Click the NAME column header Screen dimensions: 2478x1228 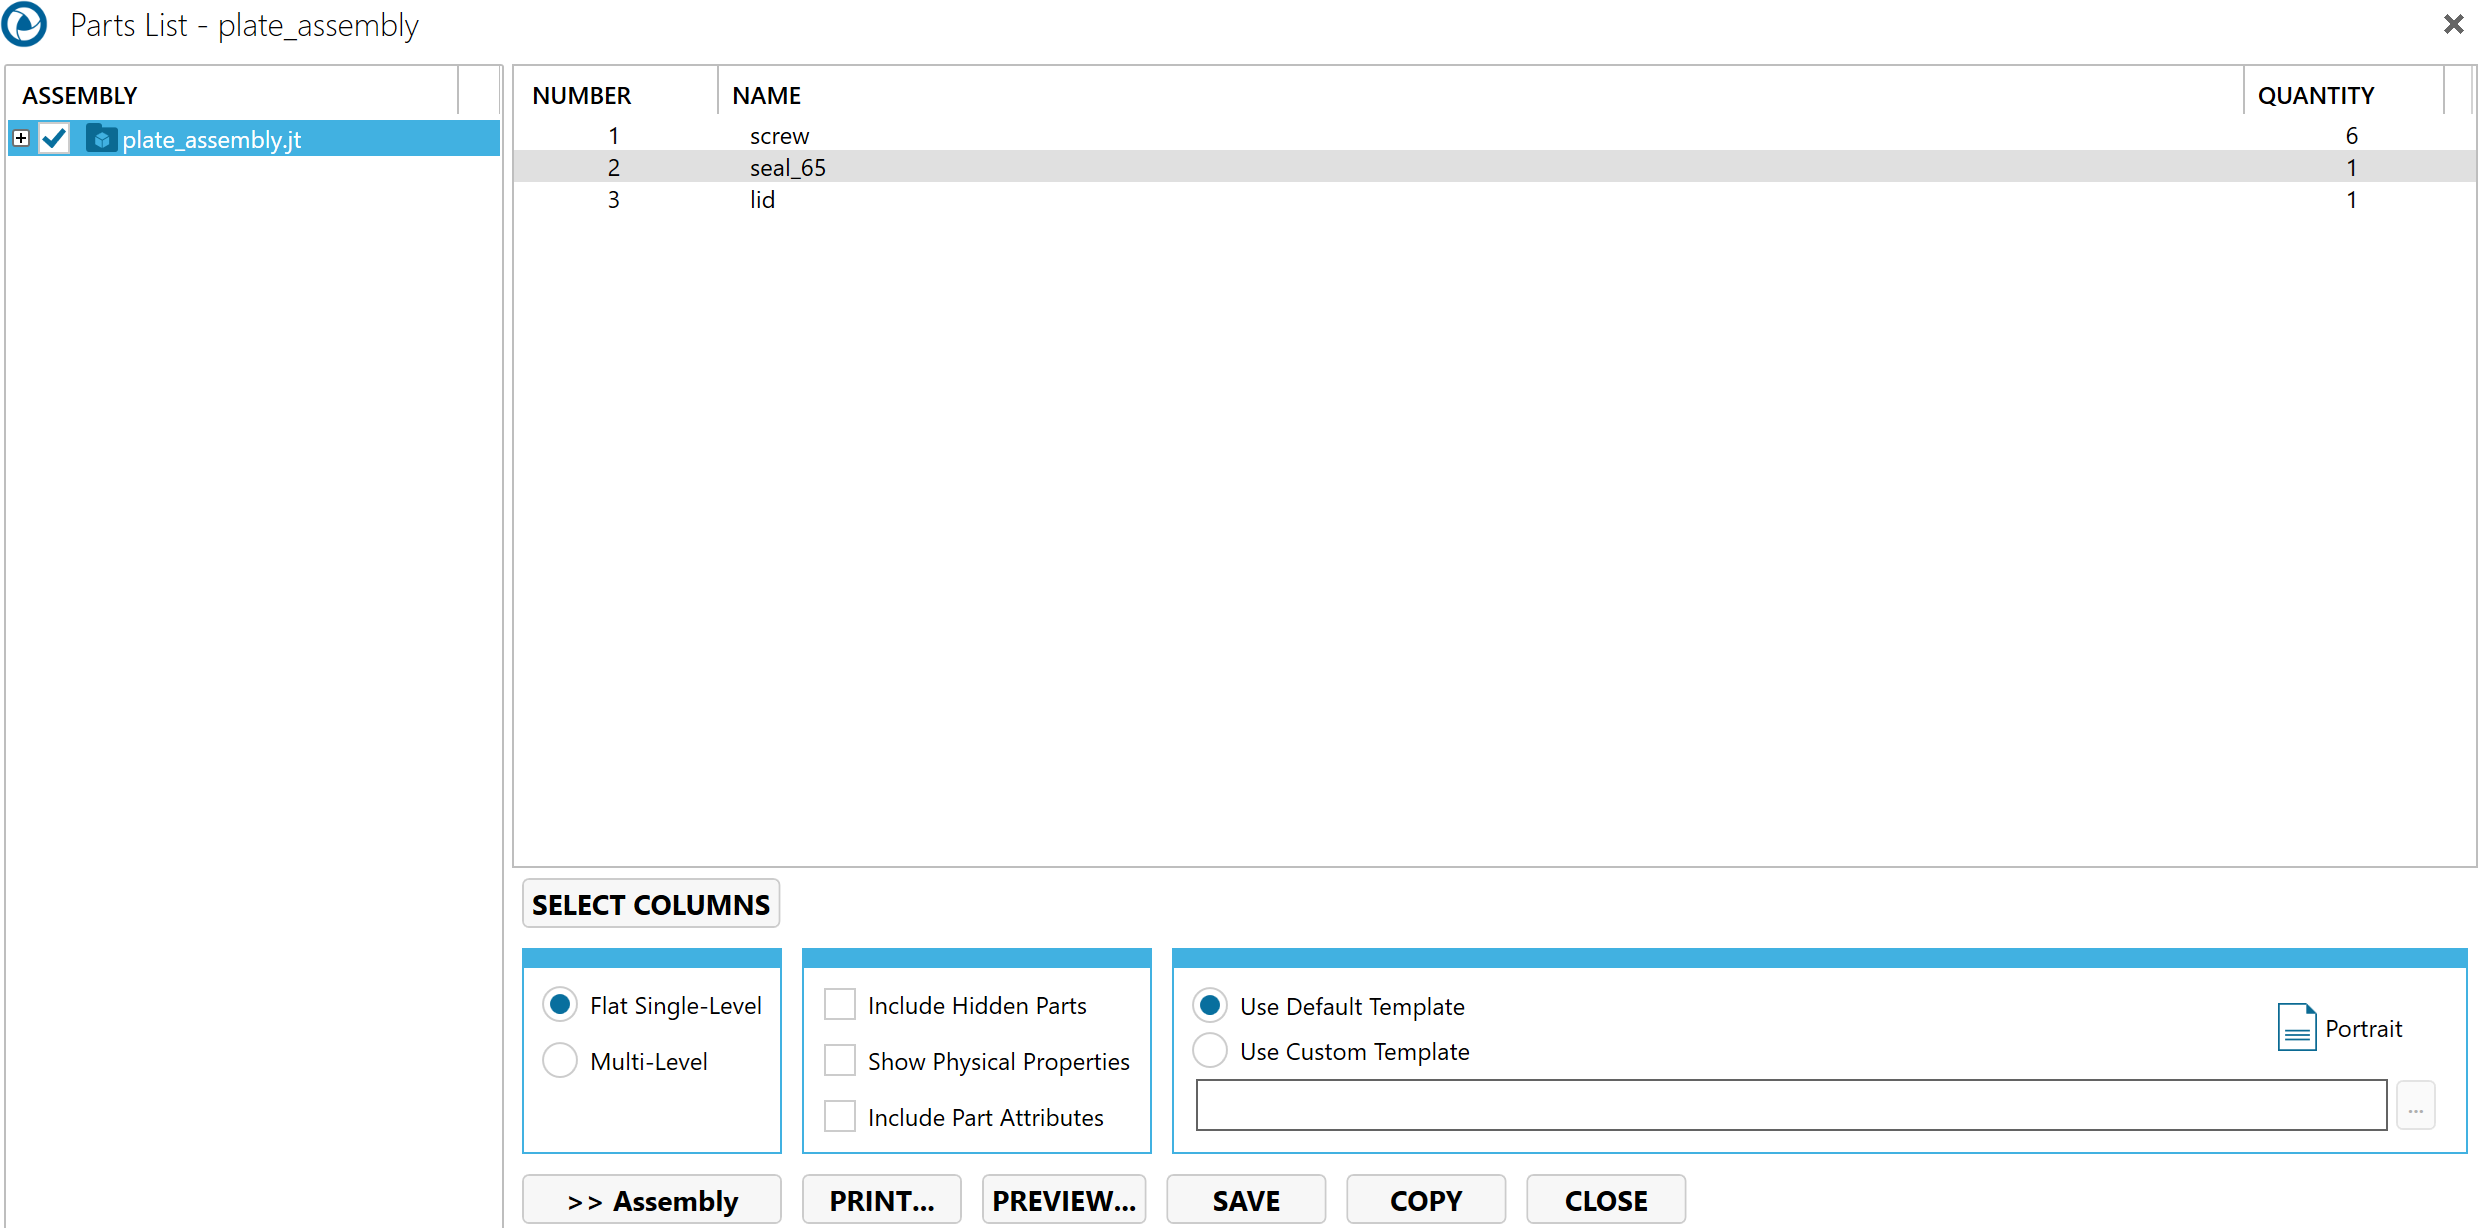pyautogui.click(x=767, y=95)
